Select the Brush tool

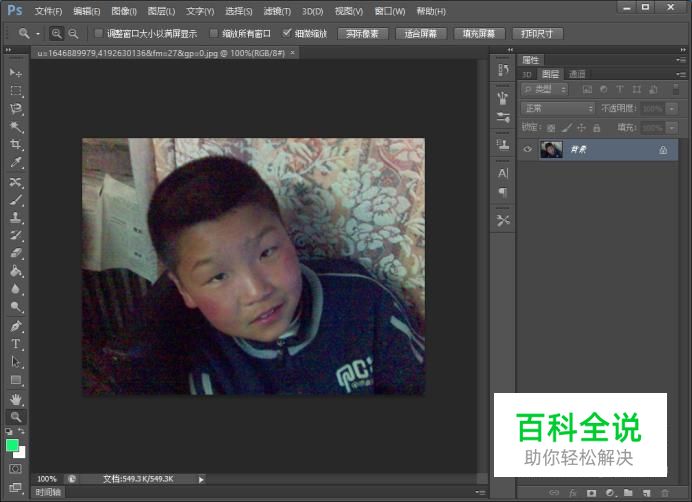pos(16,200)
